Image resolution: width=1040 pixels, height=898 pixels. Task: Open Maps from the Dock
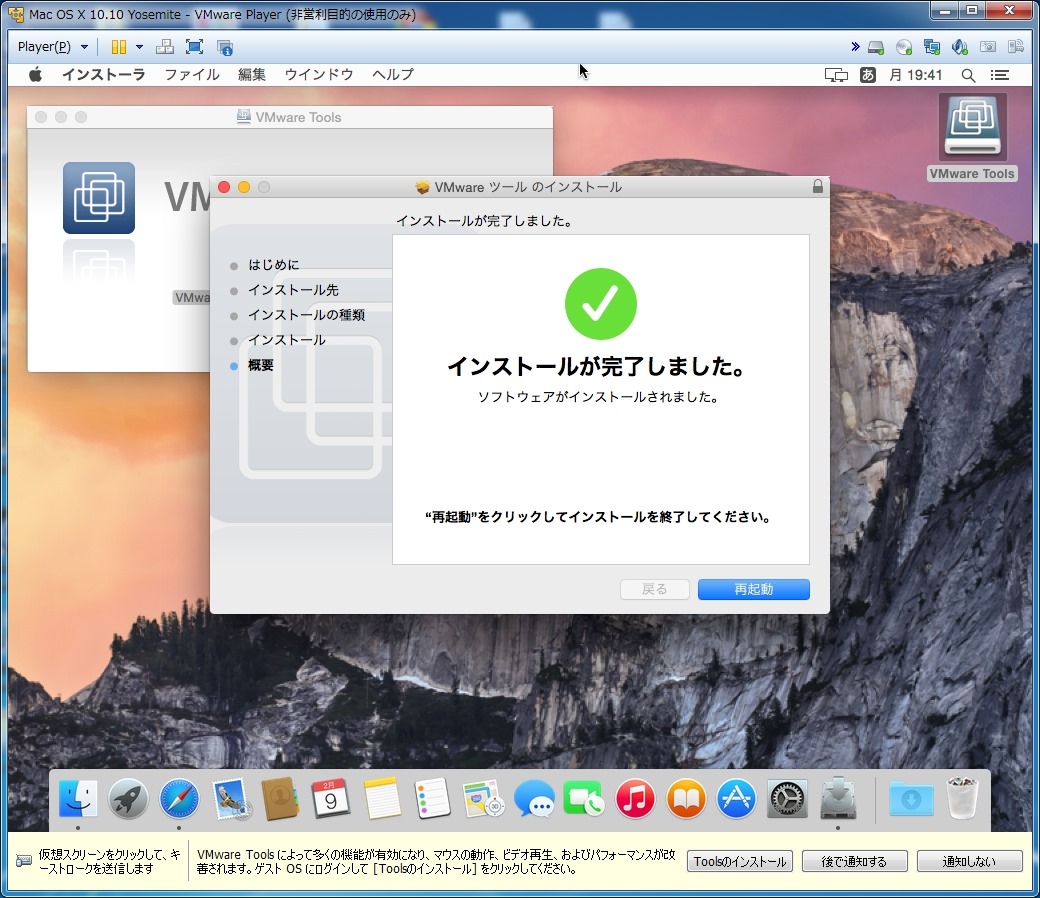[x=484, y=799]
